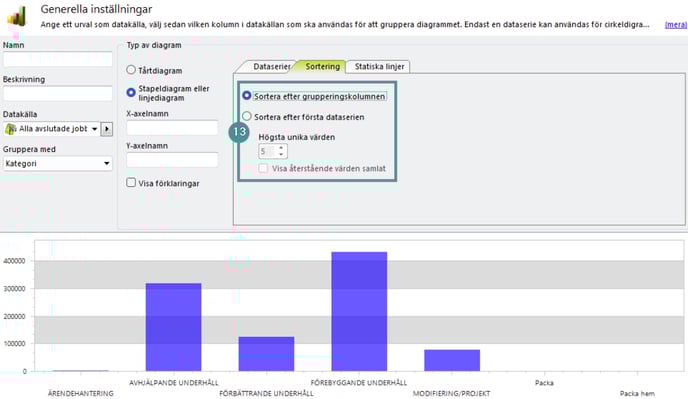Select the Tårtdiagram radio button
The width and height of the screenshot is (688, 399).
(x=131, y=70)
